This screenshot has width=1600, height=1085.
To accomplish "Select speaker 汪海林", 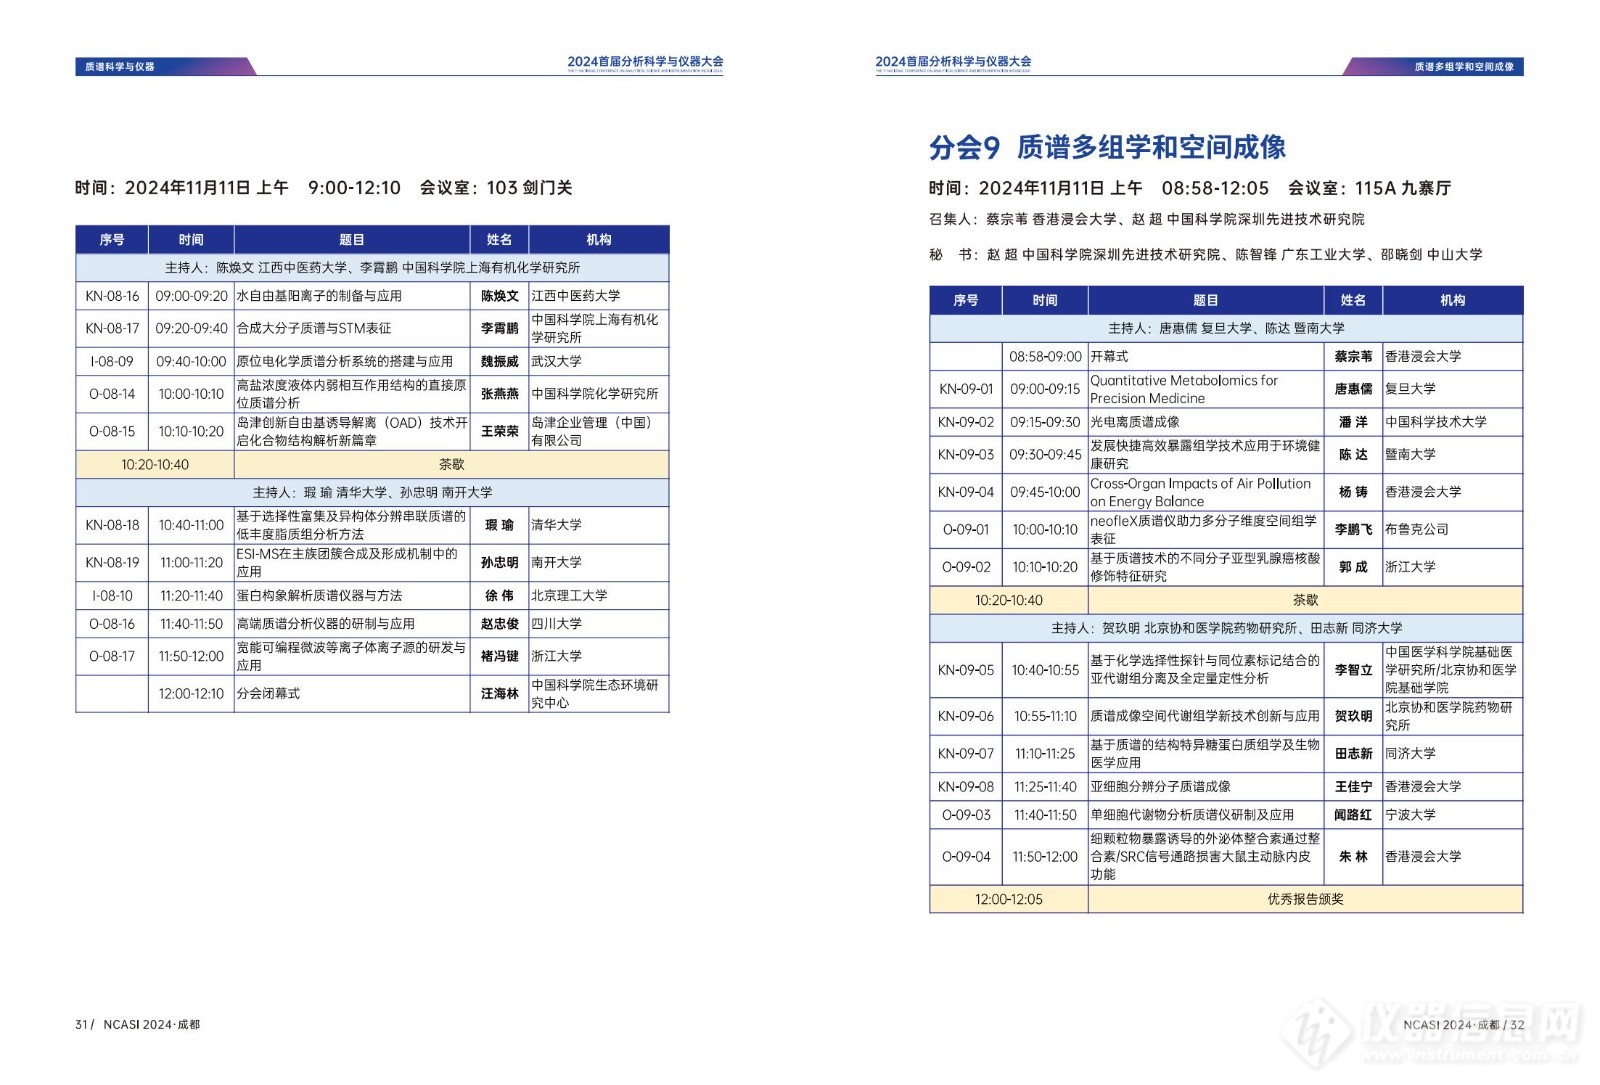I will 499,693.
